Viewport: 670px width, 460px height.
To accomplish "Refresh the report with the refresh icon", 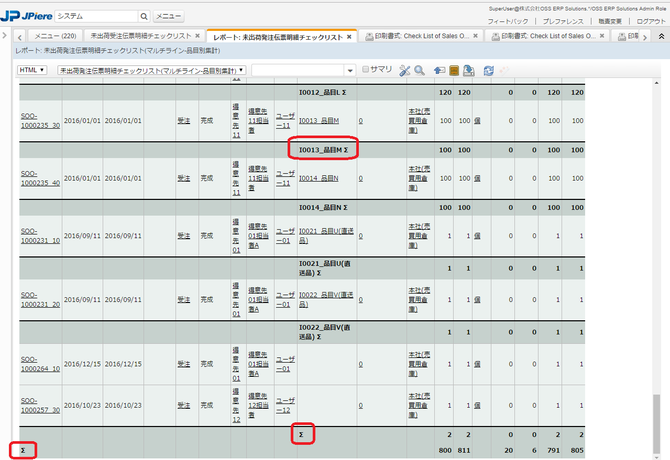I will (x=488, y=70).
